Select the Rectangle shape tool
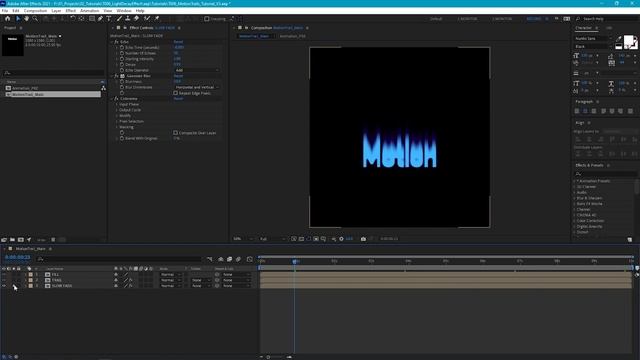640x360 pixels. (x=92, y=19)
